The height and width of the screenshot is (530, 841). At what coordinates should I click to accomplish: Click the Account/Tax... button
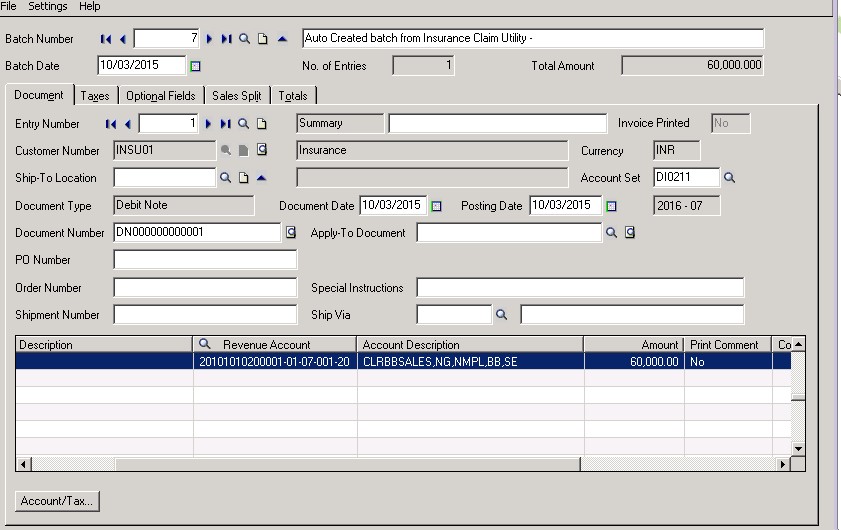(58, 501)
